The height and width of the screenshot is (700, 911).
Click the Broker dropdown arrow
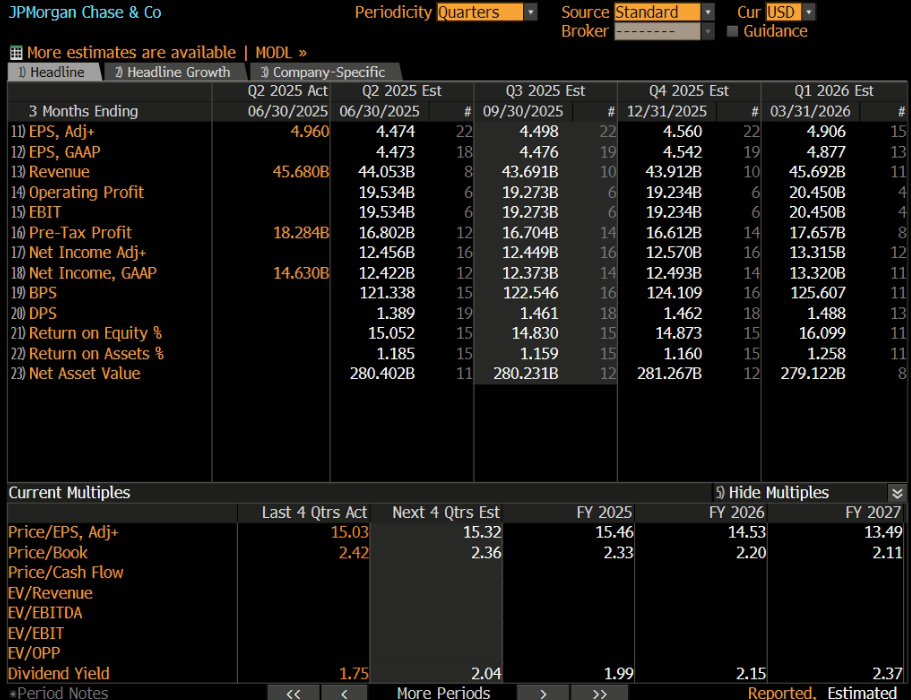707,31
